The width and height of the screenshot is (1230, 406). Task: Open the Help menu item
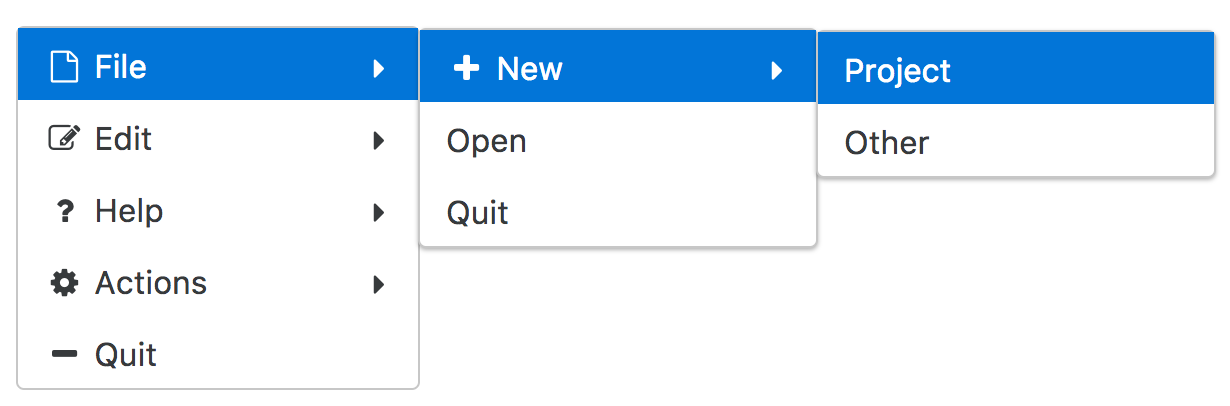coord(218,211)
